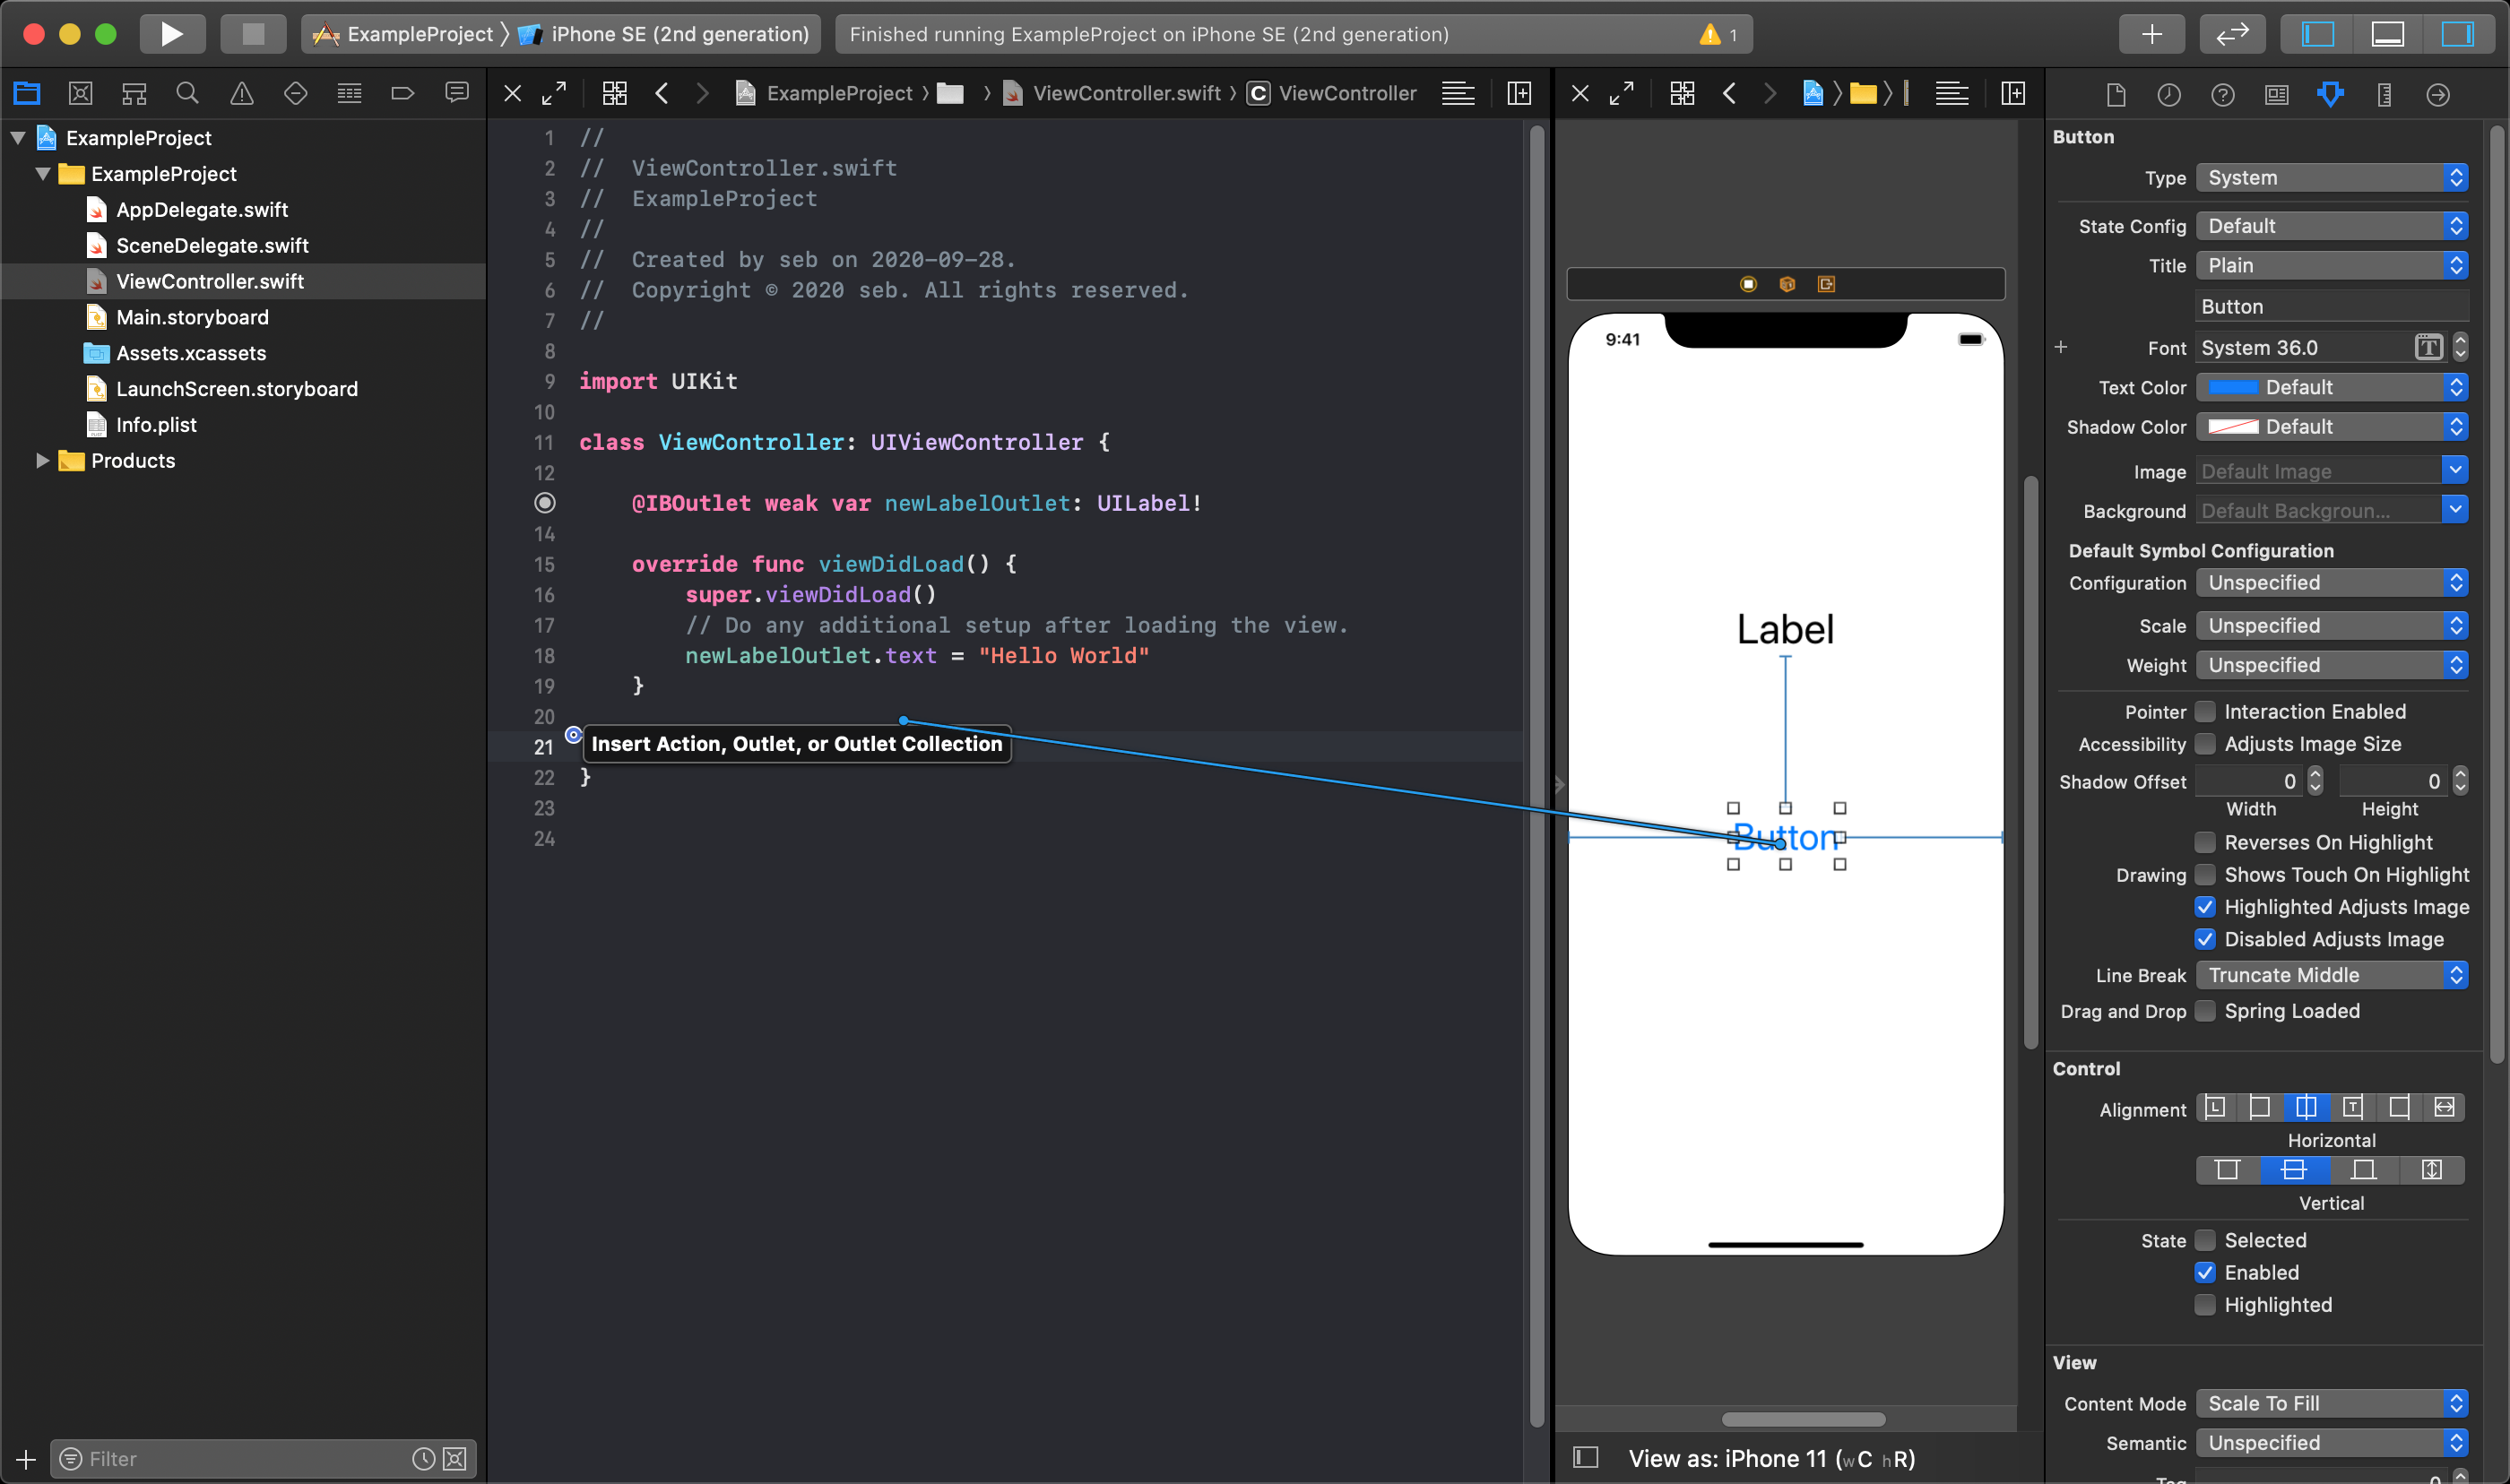Add editor on right in storyboard pane
Screen dimensions: 2510x1484
point(2013,94)
